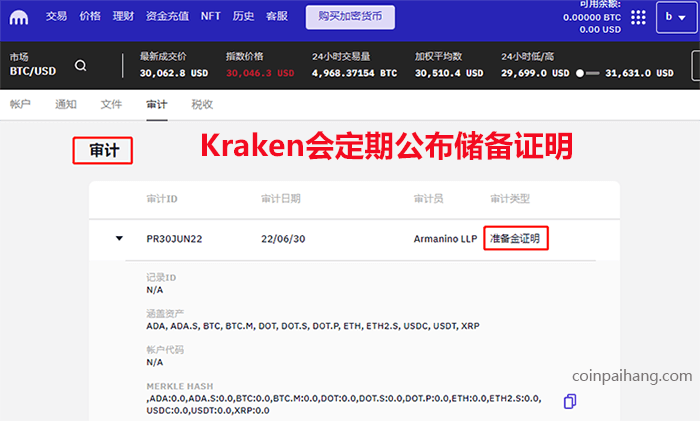Click the Merkle hash value text
This screenshot has width=700, height=421.
click(344, 404)
